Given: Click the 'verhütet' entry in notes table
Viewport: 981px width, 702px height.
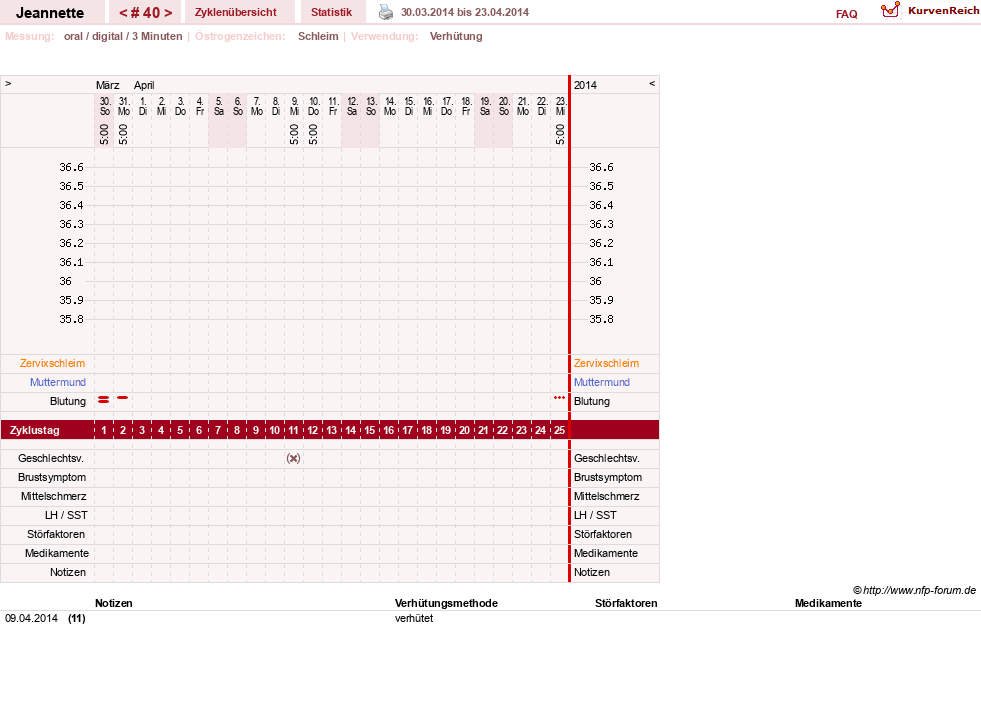Looking at the screenshot, I should point(414,618).
